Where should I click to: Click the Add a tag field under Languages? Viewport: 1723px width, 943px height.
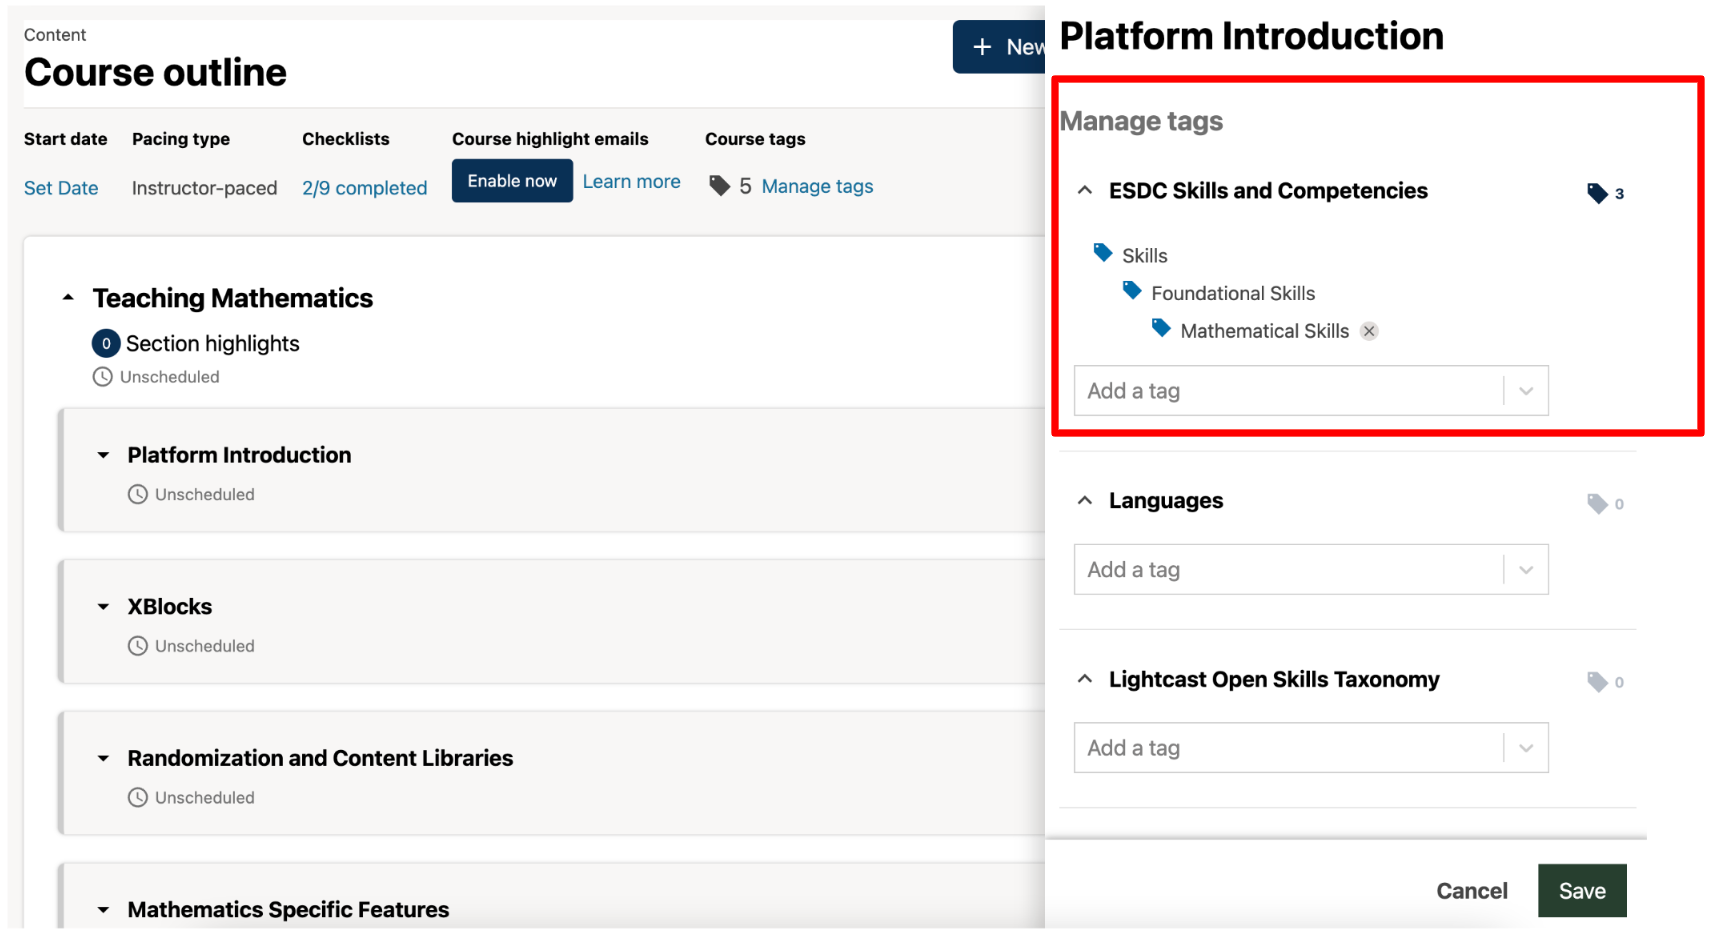point(1311,570)
